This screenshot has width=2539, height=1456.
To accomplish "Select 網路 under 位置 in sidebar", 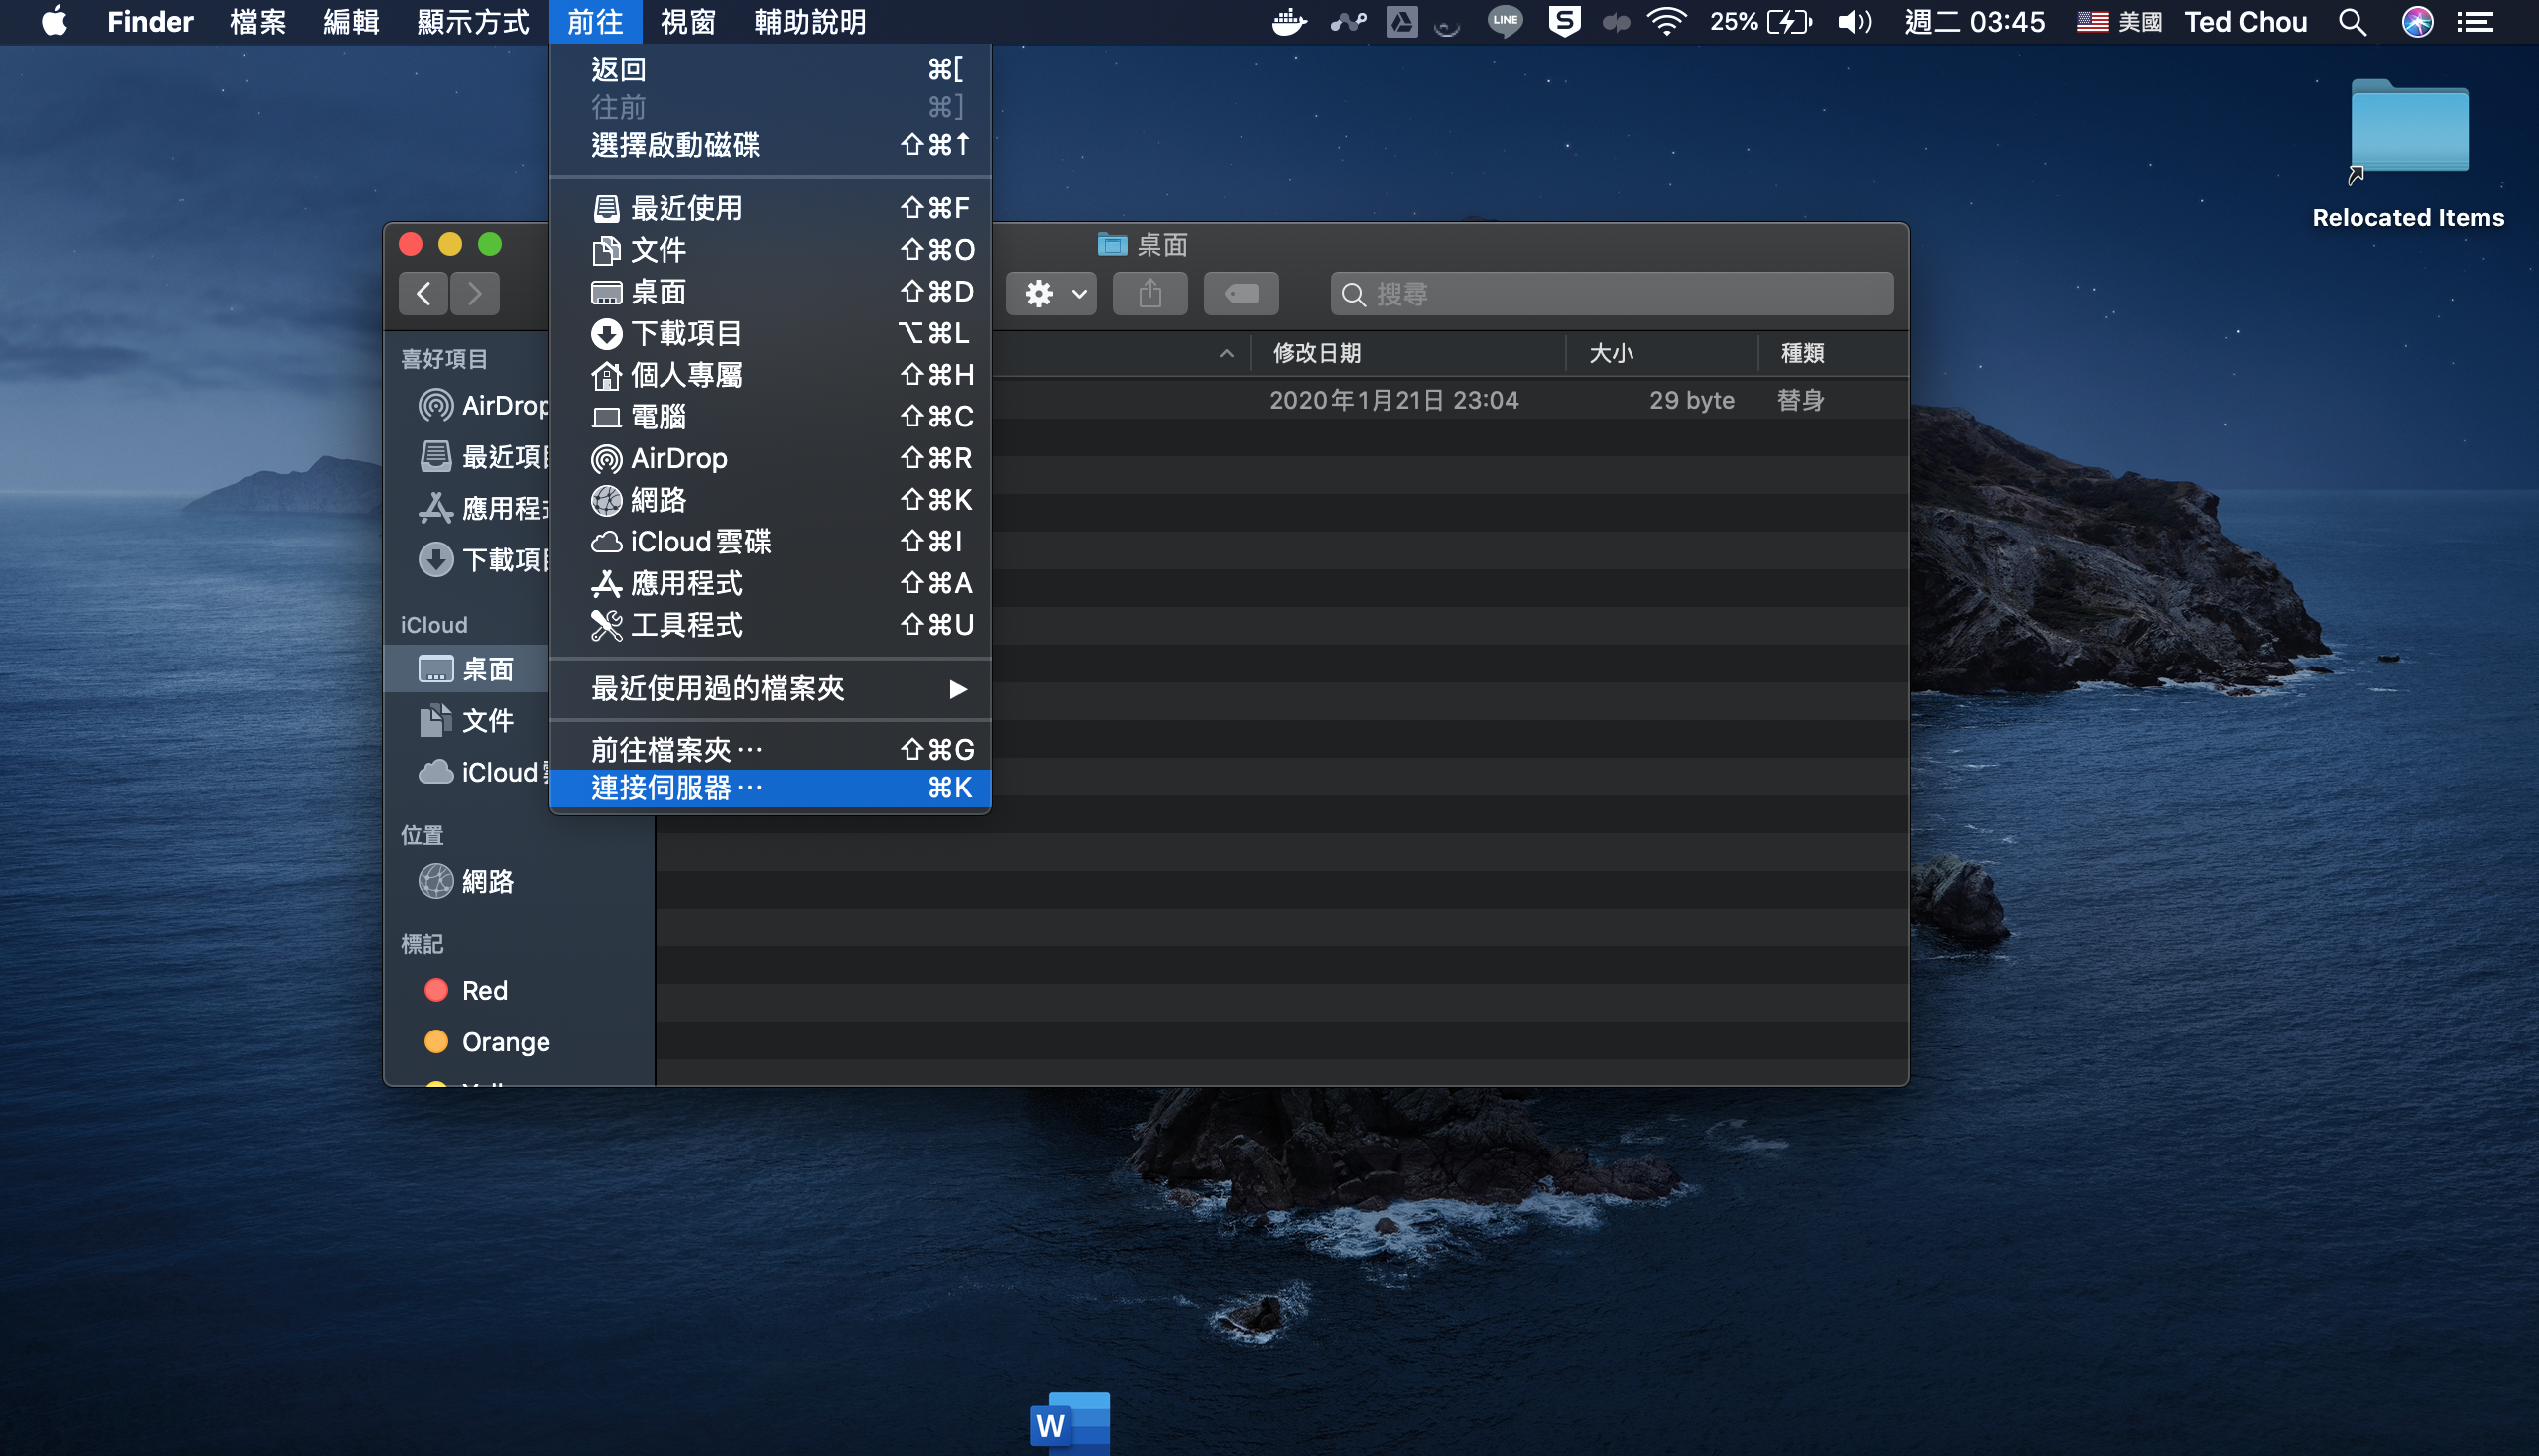I will click(487, 881).
